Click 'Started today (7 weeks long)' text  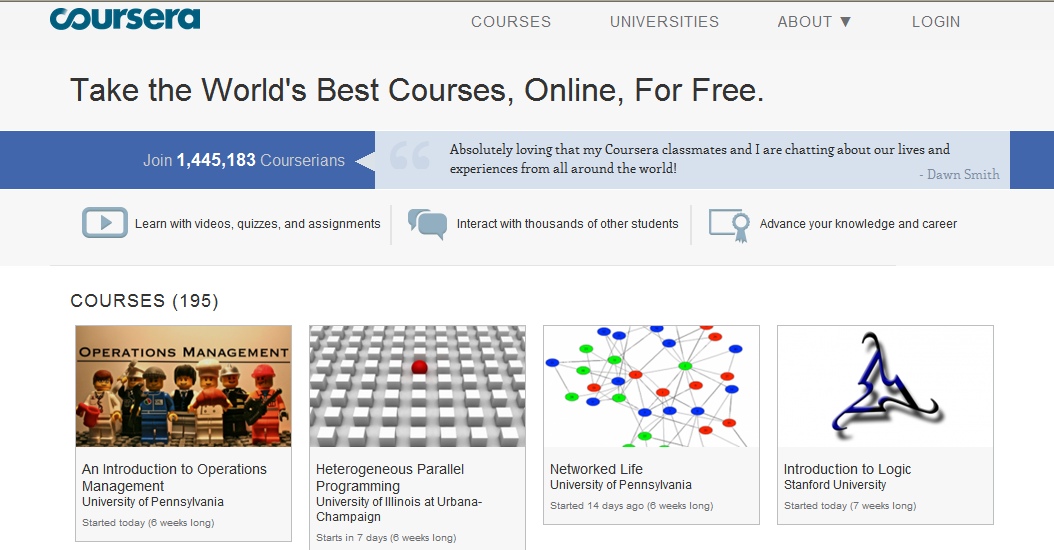click(x=850, y=506)
